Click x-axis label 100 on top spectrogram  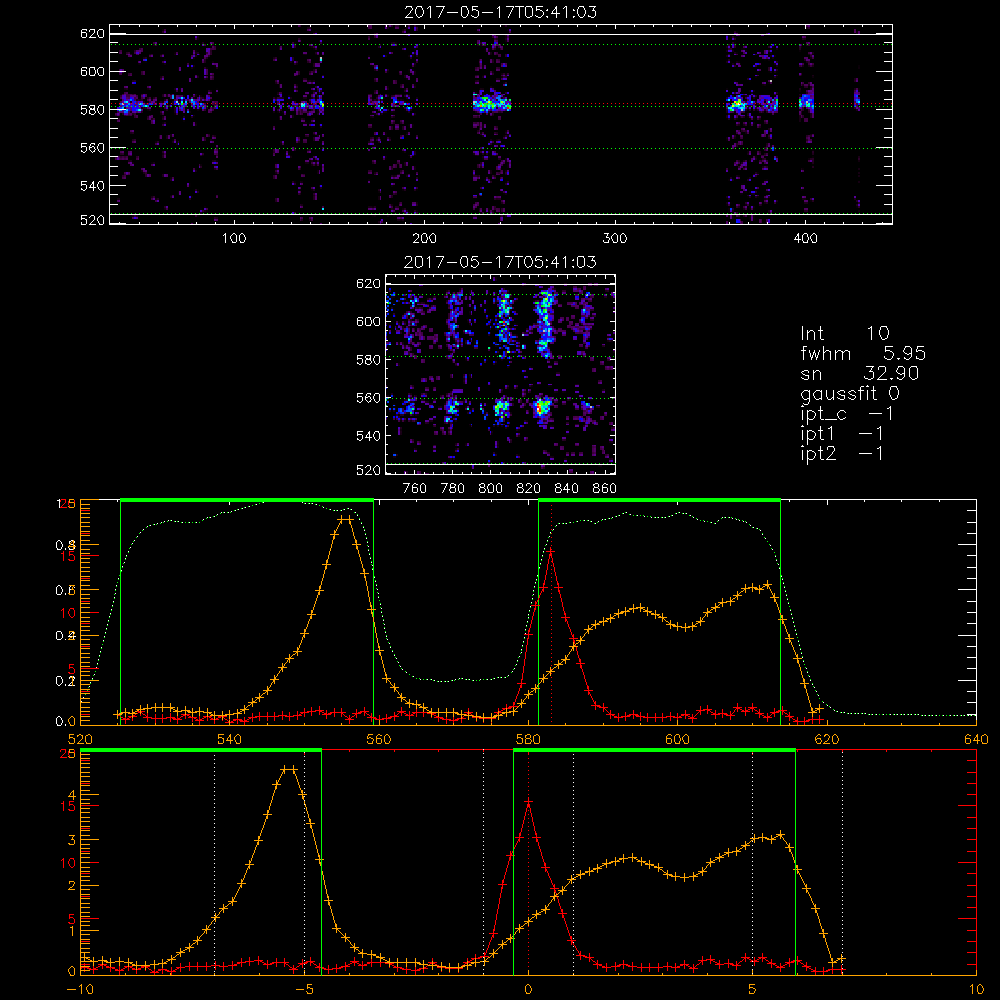click(234, 239)
